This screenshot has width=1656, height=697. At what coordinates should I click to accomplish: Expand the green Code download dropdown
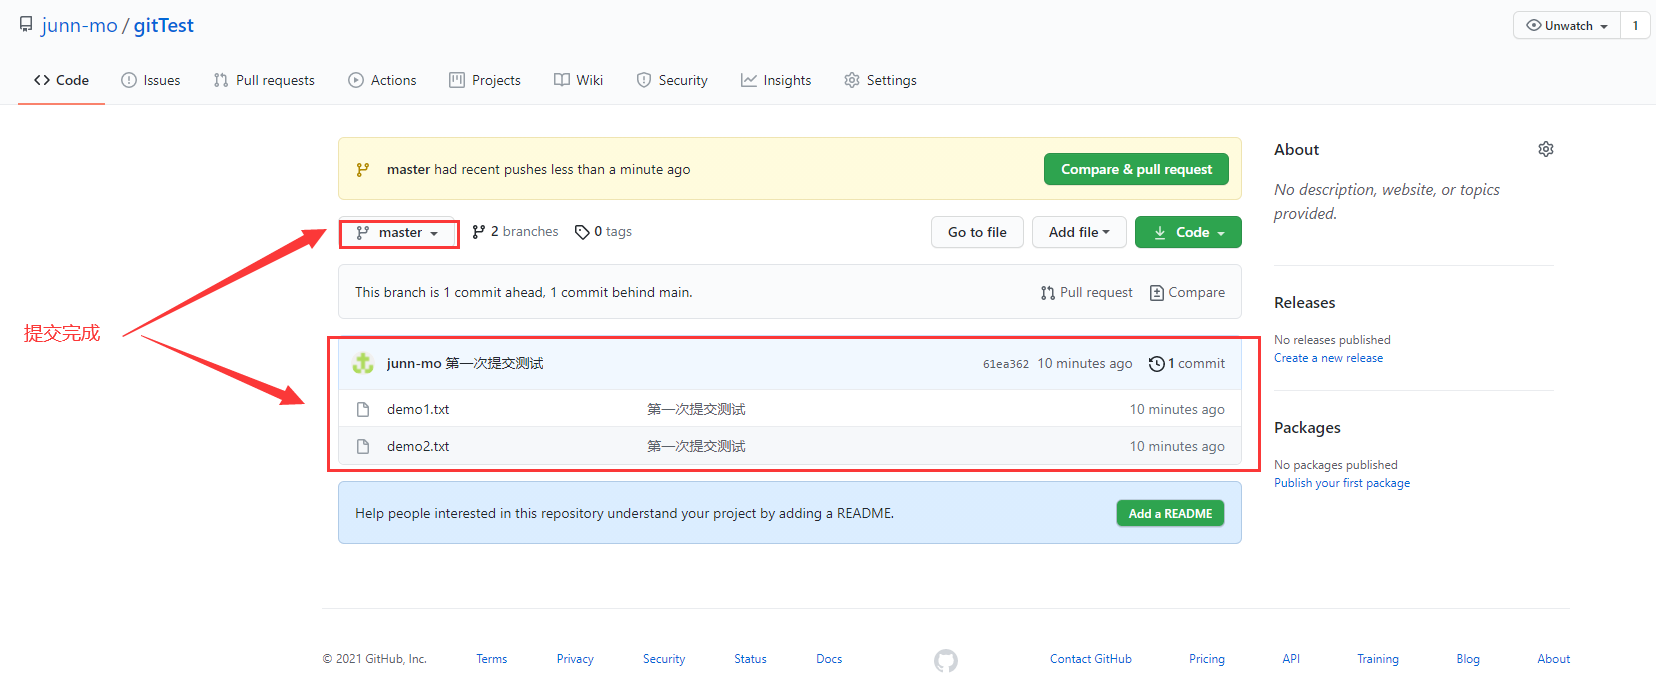click(1188, 232)
